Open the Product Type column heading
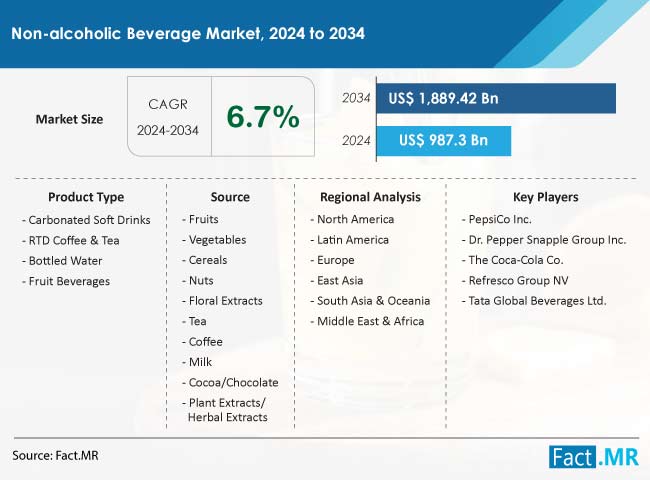The image size is (650, 480). (x=84, y=197)
